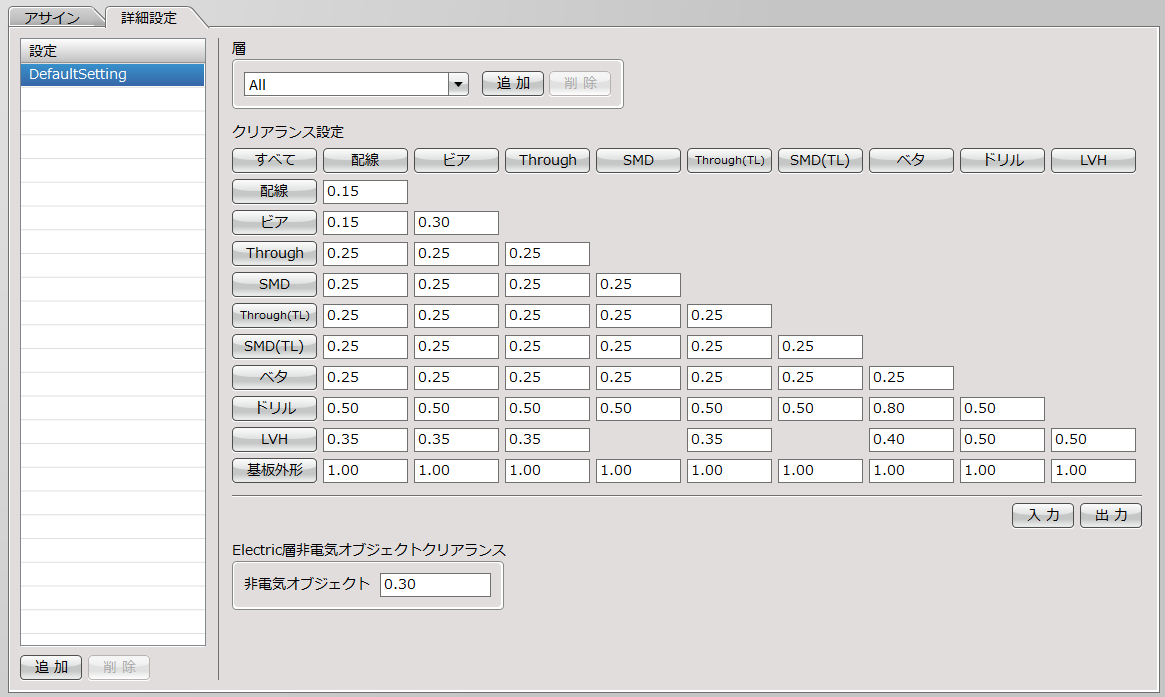Open the layer All dropdown
The height and width of the screenshot is (697, 1165).
point(458,84)
